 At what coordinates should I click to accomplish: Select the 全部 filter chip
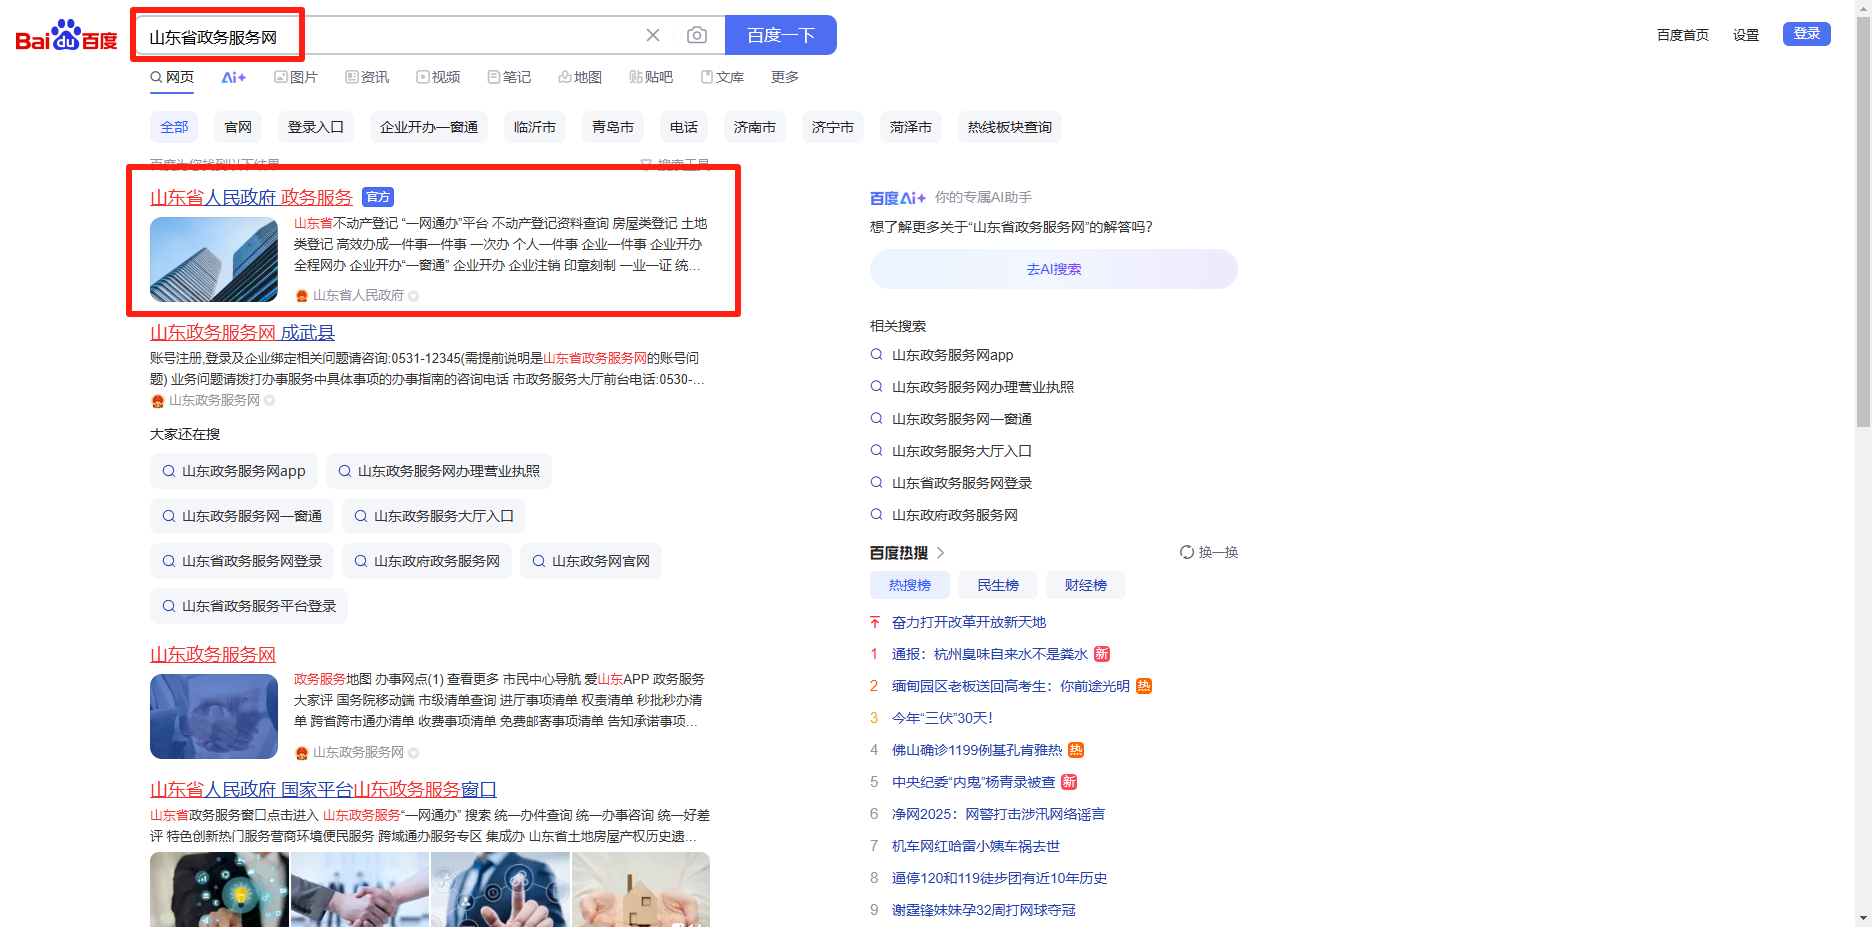pos(174,127)
